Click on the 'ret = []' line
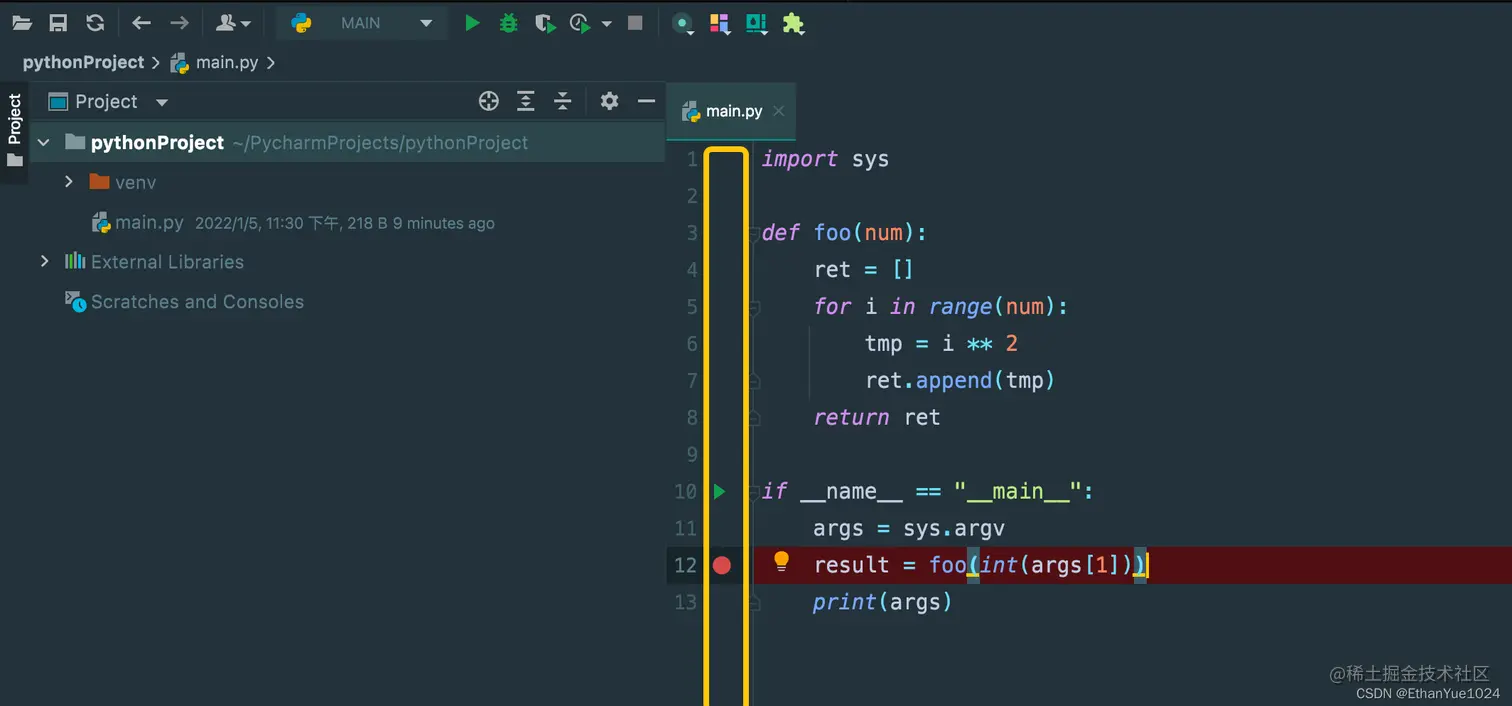The height and width of the screenshot is (706, 1512). pyautogui.click(x=864, y=269)
